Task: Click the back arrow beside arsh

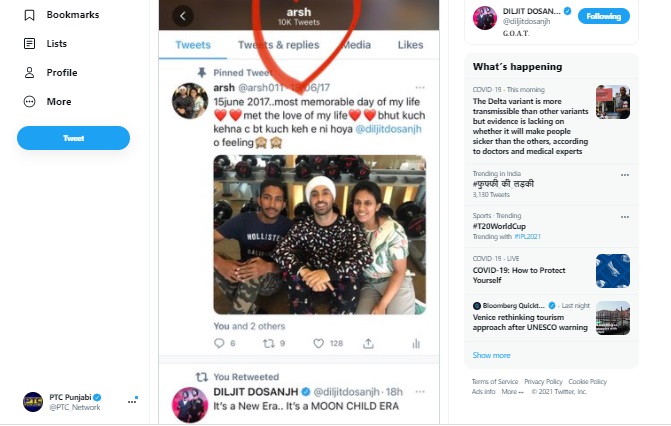Action: pos(182,16)
